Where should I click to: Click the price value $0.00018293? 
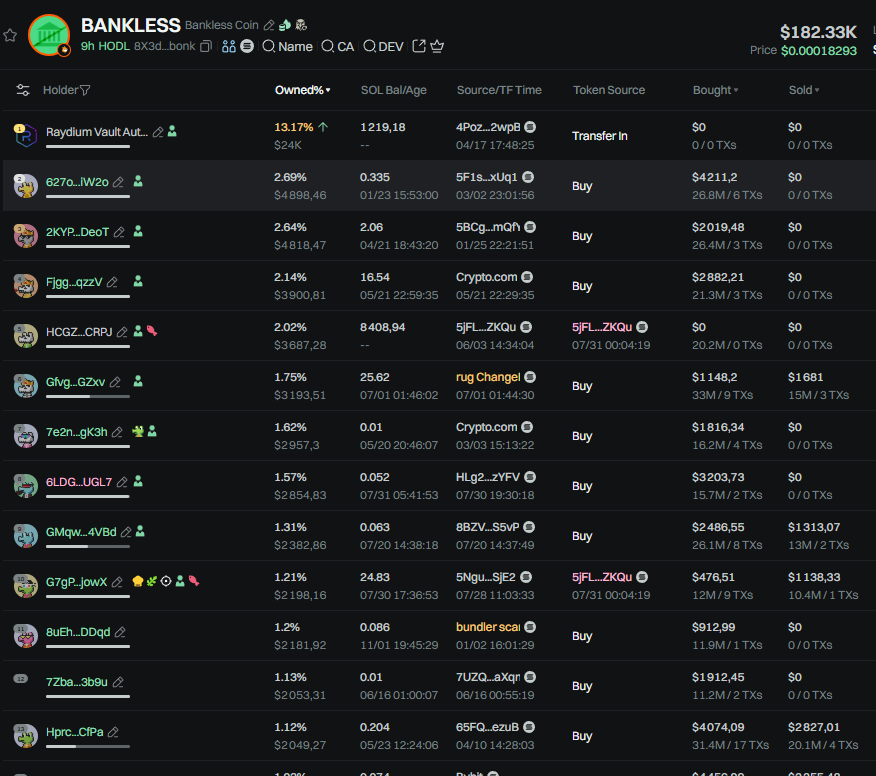coord(818,51)
